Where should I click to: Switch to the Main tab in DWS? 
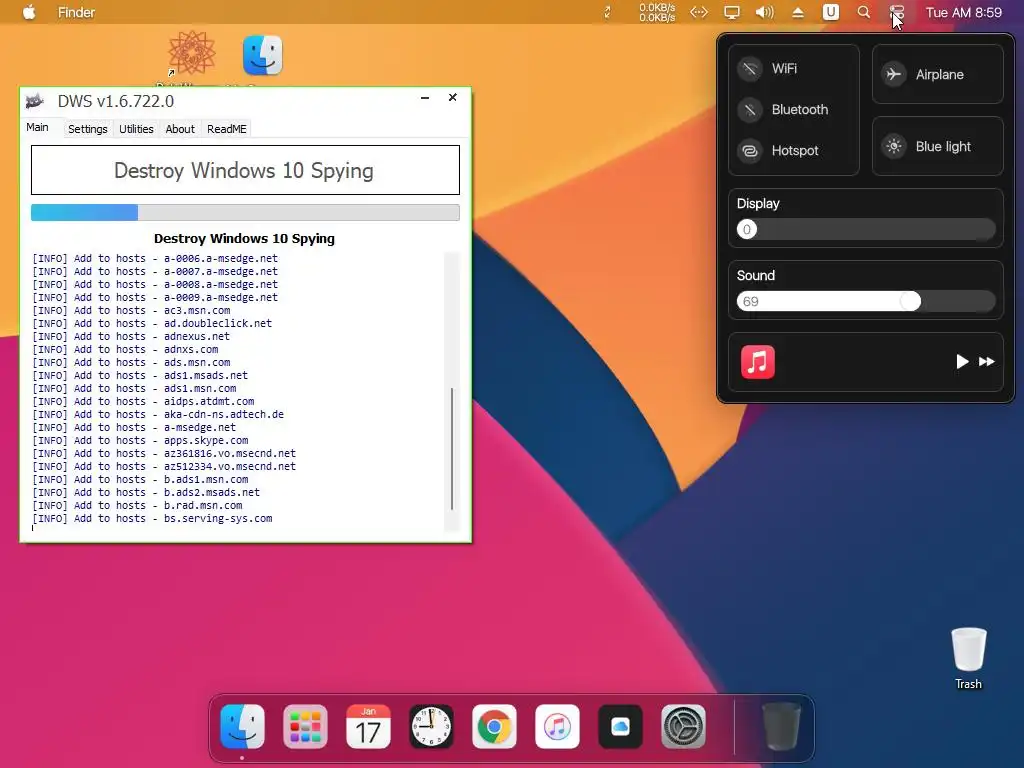coord(37,127)
